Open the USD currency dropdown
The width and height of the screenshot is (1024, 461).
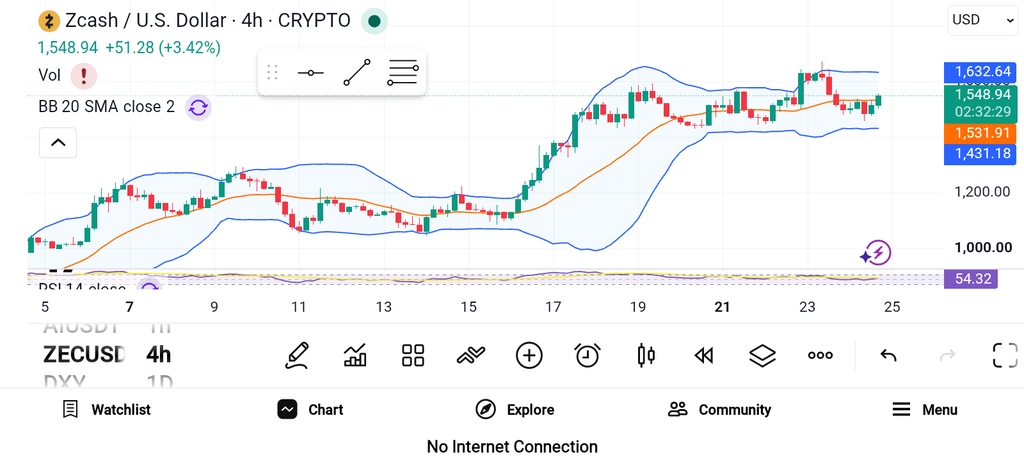coord(982,20)
